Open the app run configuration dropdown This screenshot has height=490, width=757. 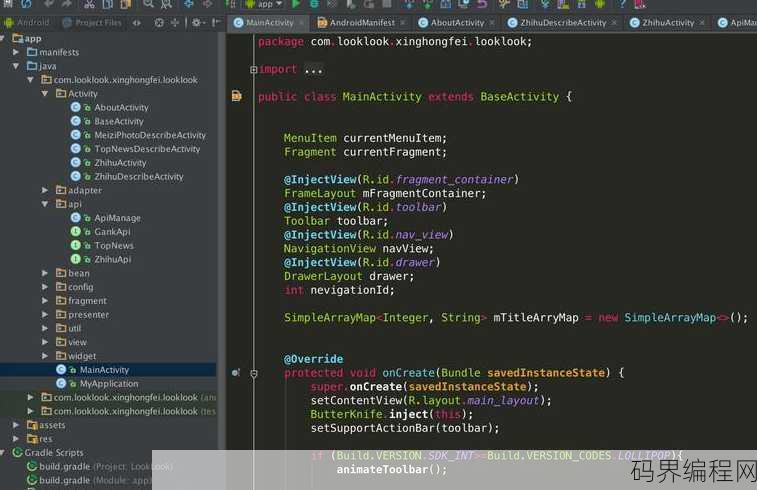tap(264, 4)
